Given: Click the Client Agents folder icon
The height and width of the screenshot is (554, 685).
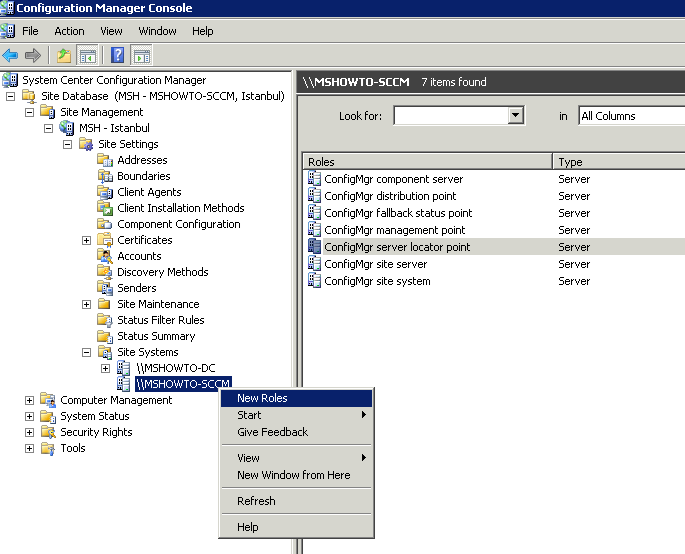Looking at the screenshot, I should (x=105, y=192).
